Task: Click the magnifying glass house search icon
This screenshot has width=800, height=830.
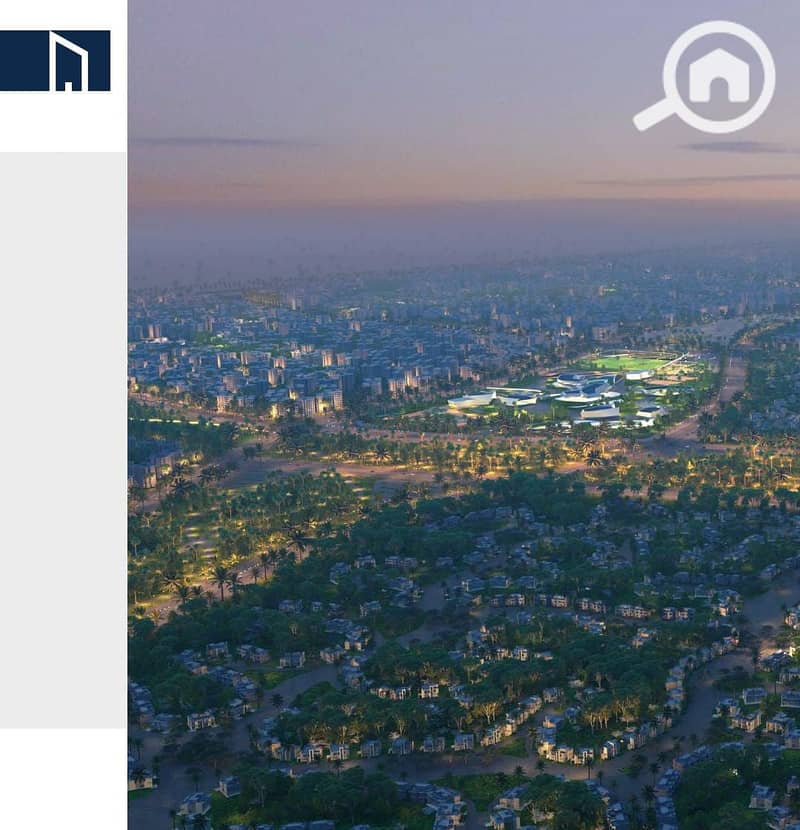Action: (x=705, y=77)
